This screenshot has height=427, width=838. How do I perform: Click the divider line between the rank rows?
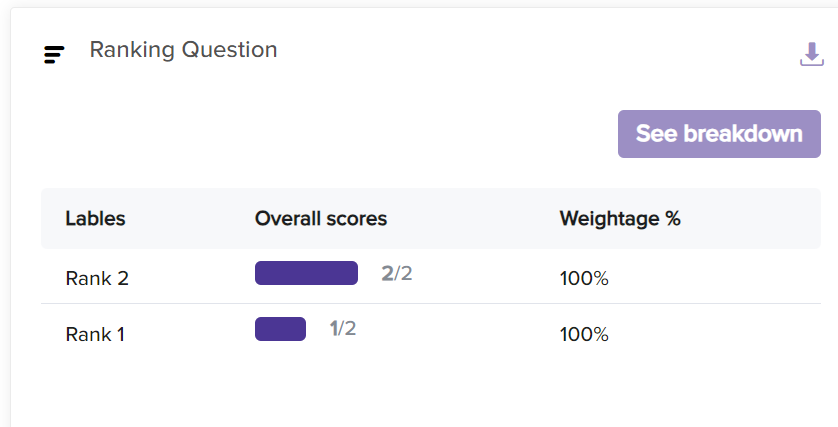430,304
